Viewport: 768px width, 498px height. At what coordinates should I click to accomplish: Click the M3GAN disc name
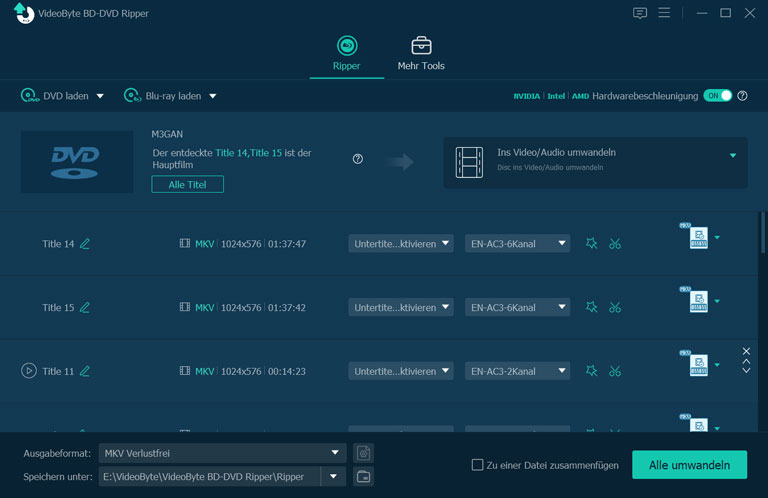coord(167,134)
